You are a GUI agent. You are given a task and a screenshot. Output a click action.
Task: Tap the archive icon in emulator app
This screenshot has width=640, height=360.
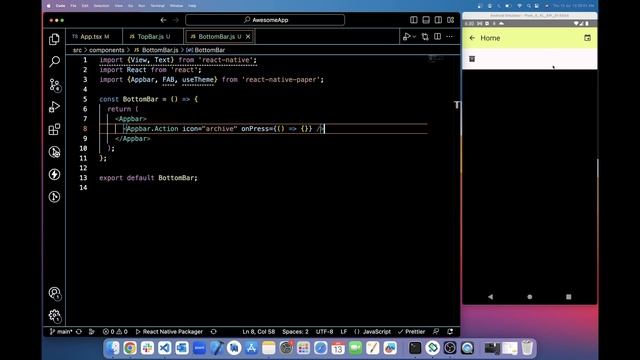(472, 59)
